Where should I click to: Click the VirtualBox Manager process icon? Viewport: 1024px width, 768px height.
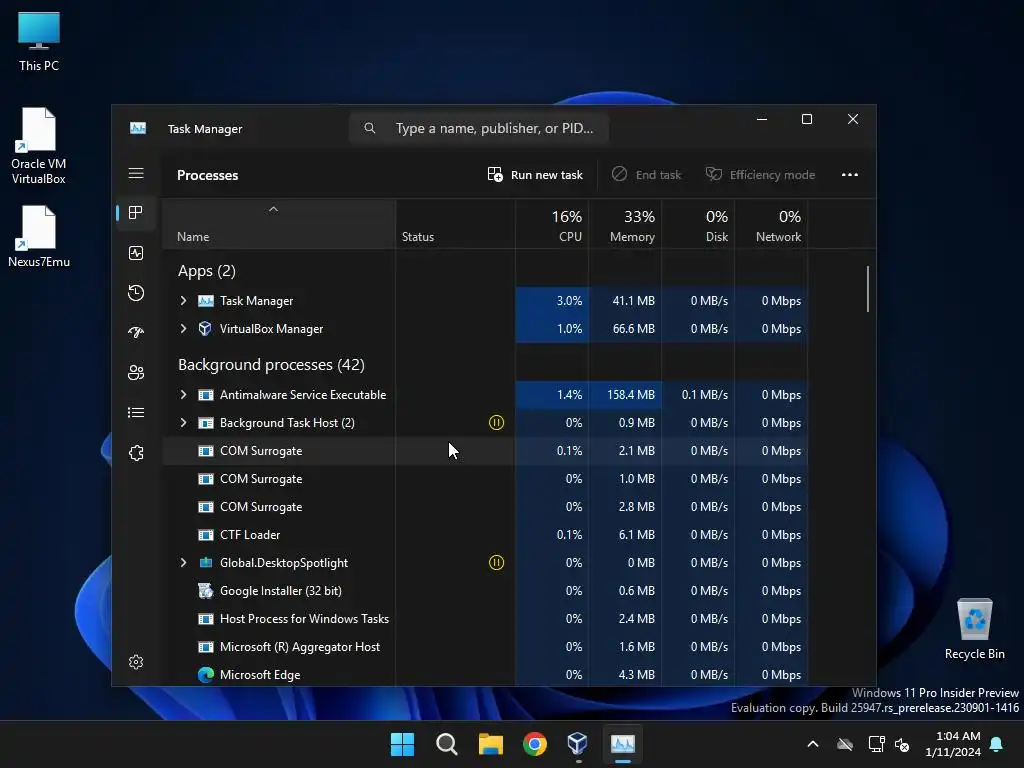[x=206, y=328]
